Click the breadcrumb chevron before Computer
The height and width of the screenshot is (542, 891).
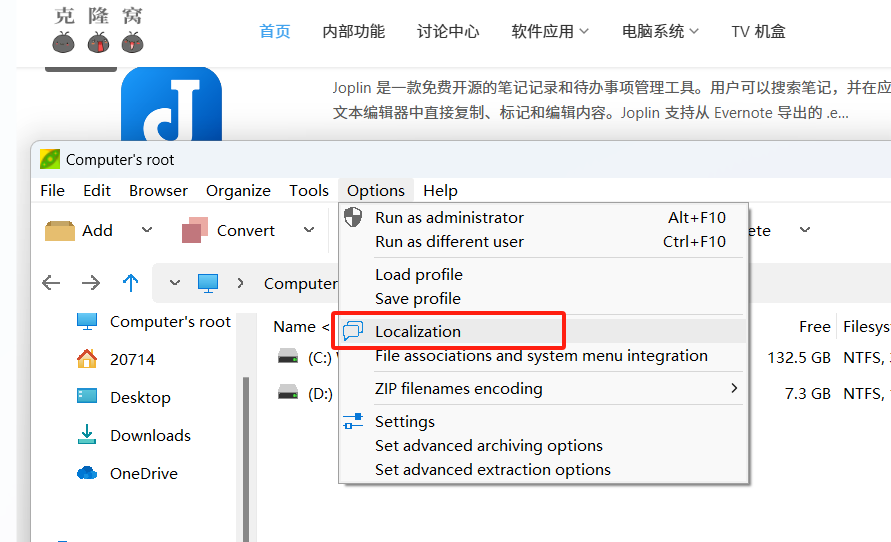(x=240, y=282)
